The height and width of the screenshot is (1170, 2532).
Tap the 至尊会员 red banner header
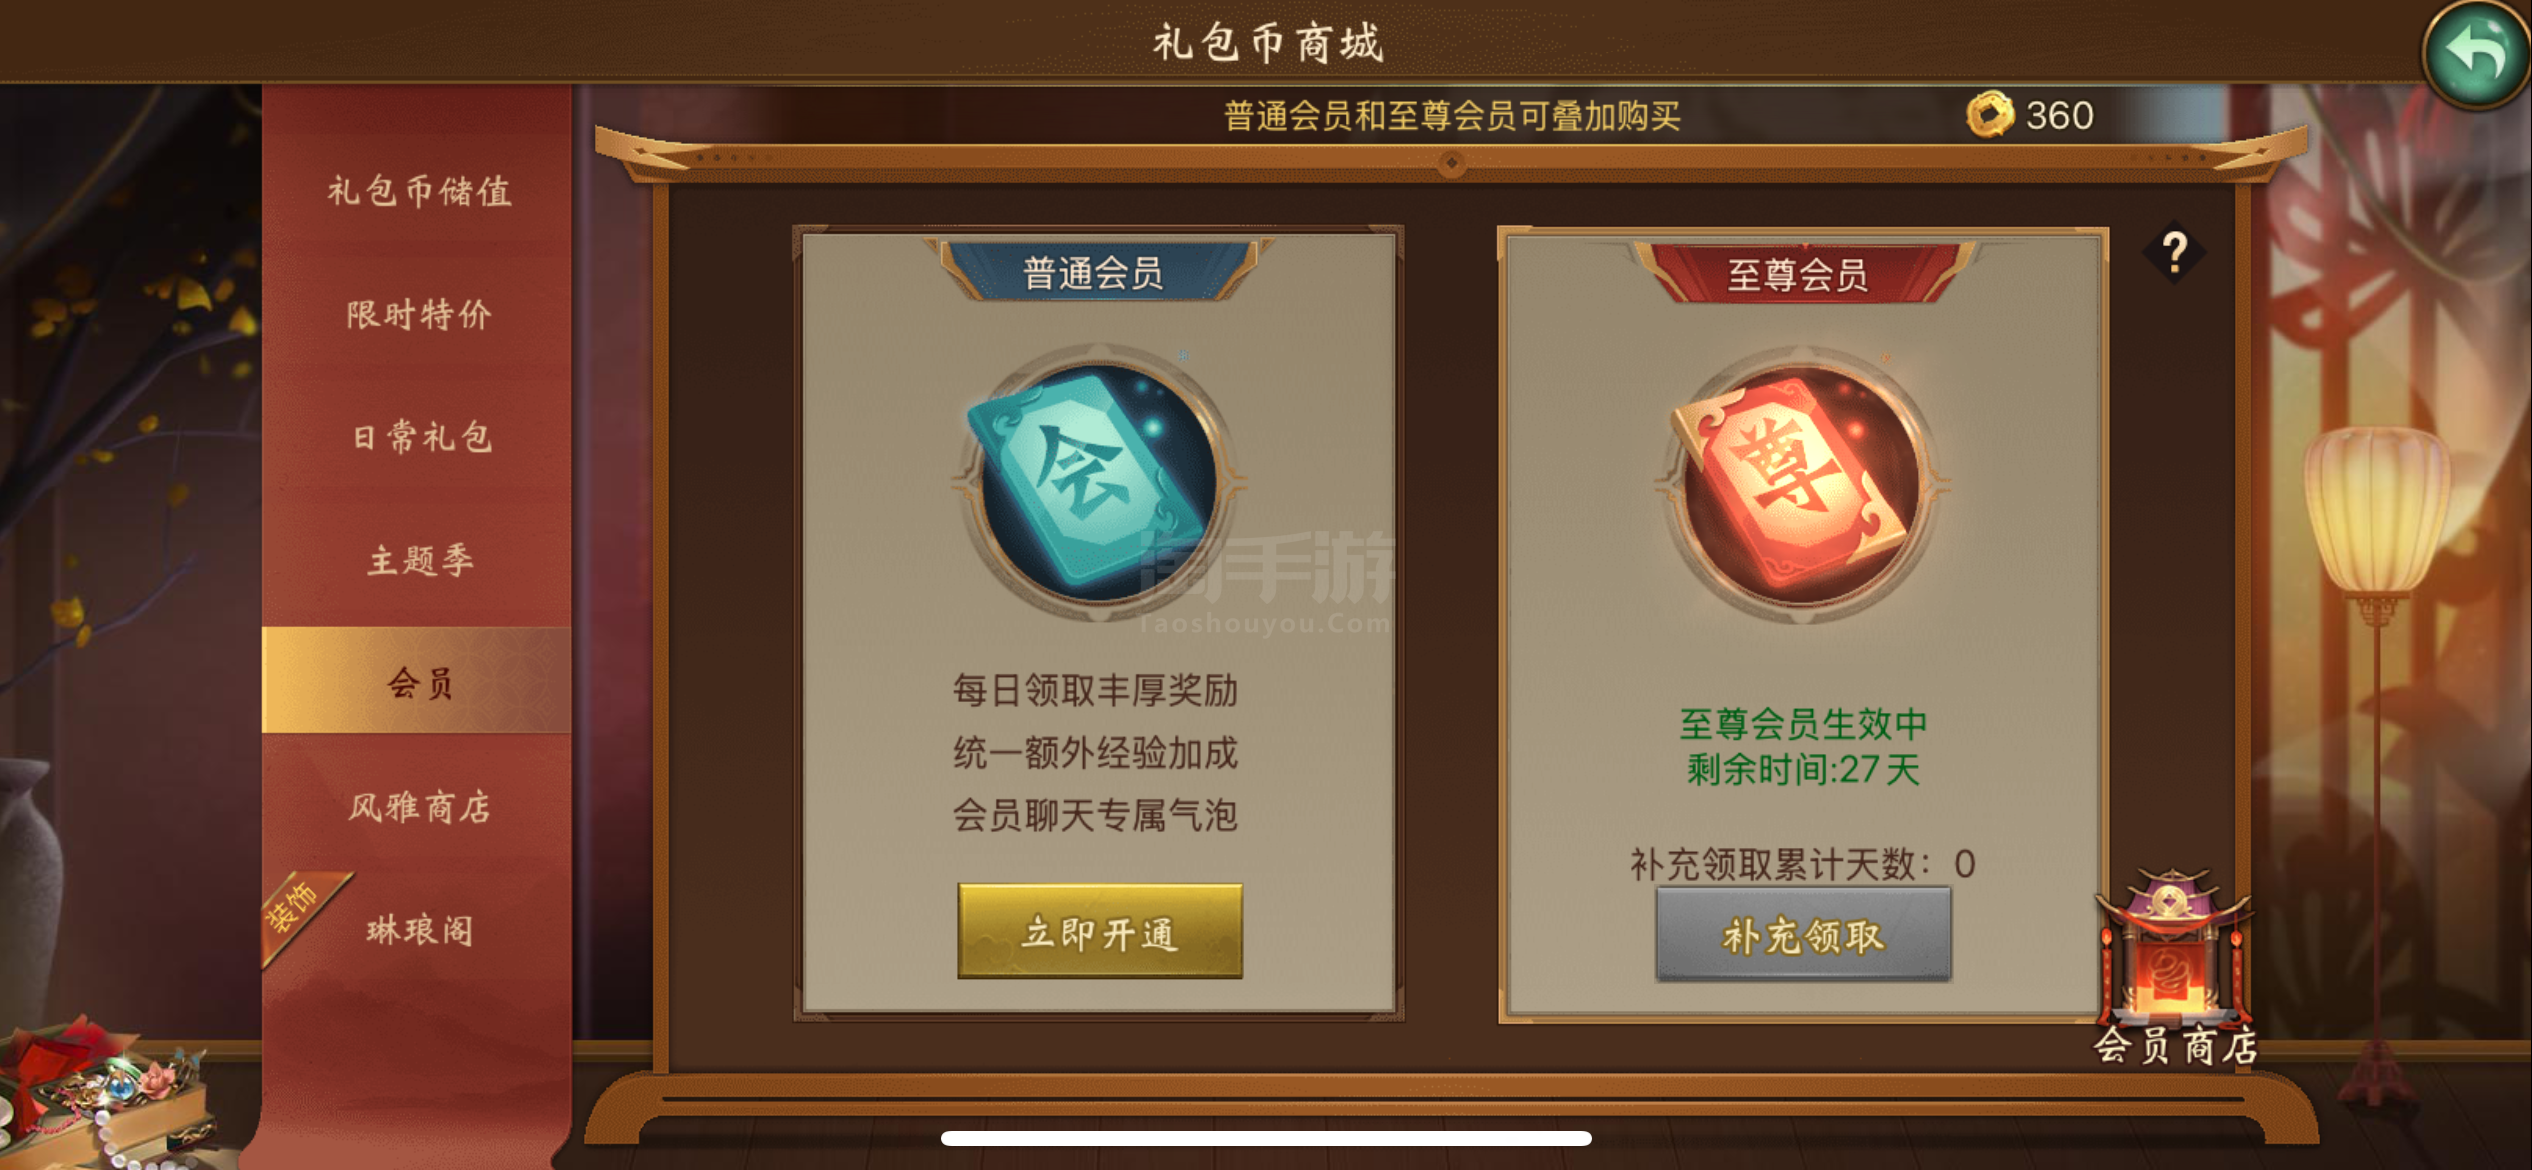tap(1800, 273)
